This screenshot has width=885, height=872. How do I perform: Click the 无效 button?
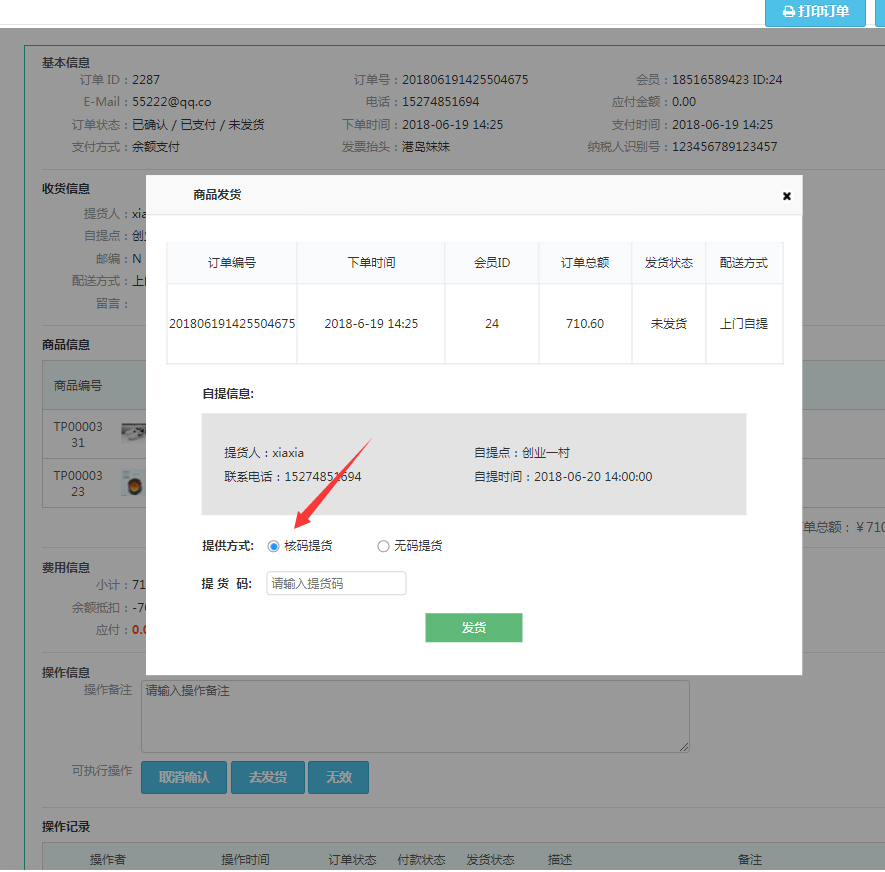point(338,777)
